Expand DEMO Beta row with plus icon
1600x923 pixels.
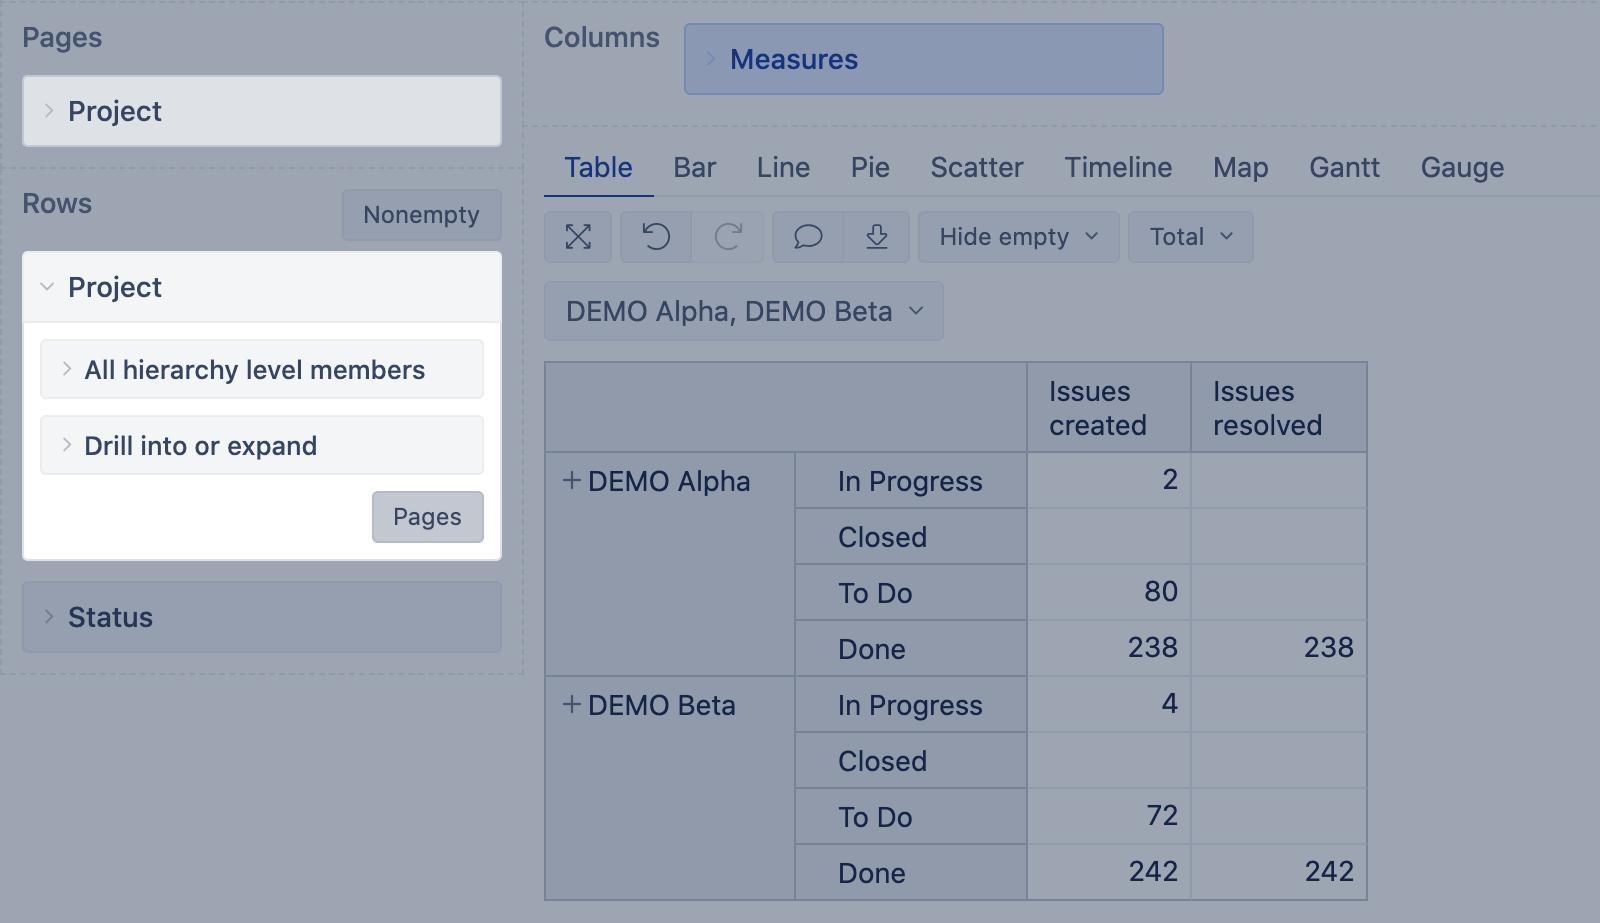pos(571,705)
